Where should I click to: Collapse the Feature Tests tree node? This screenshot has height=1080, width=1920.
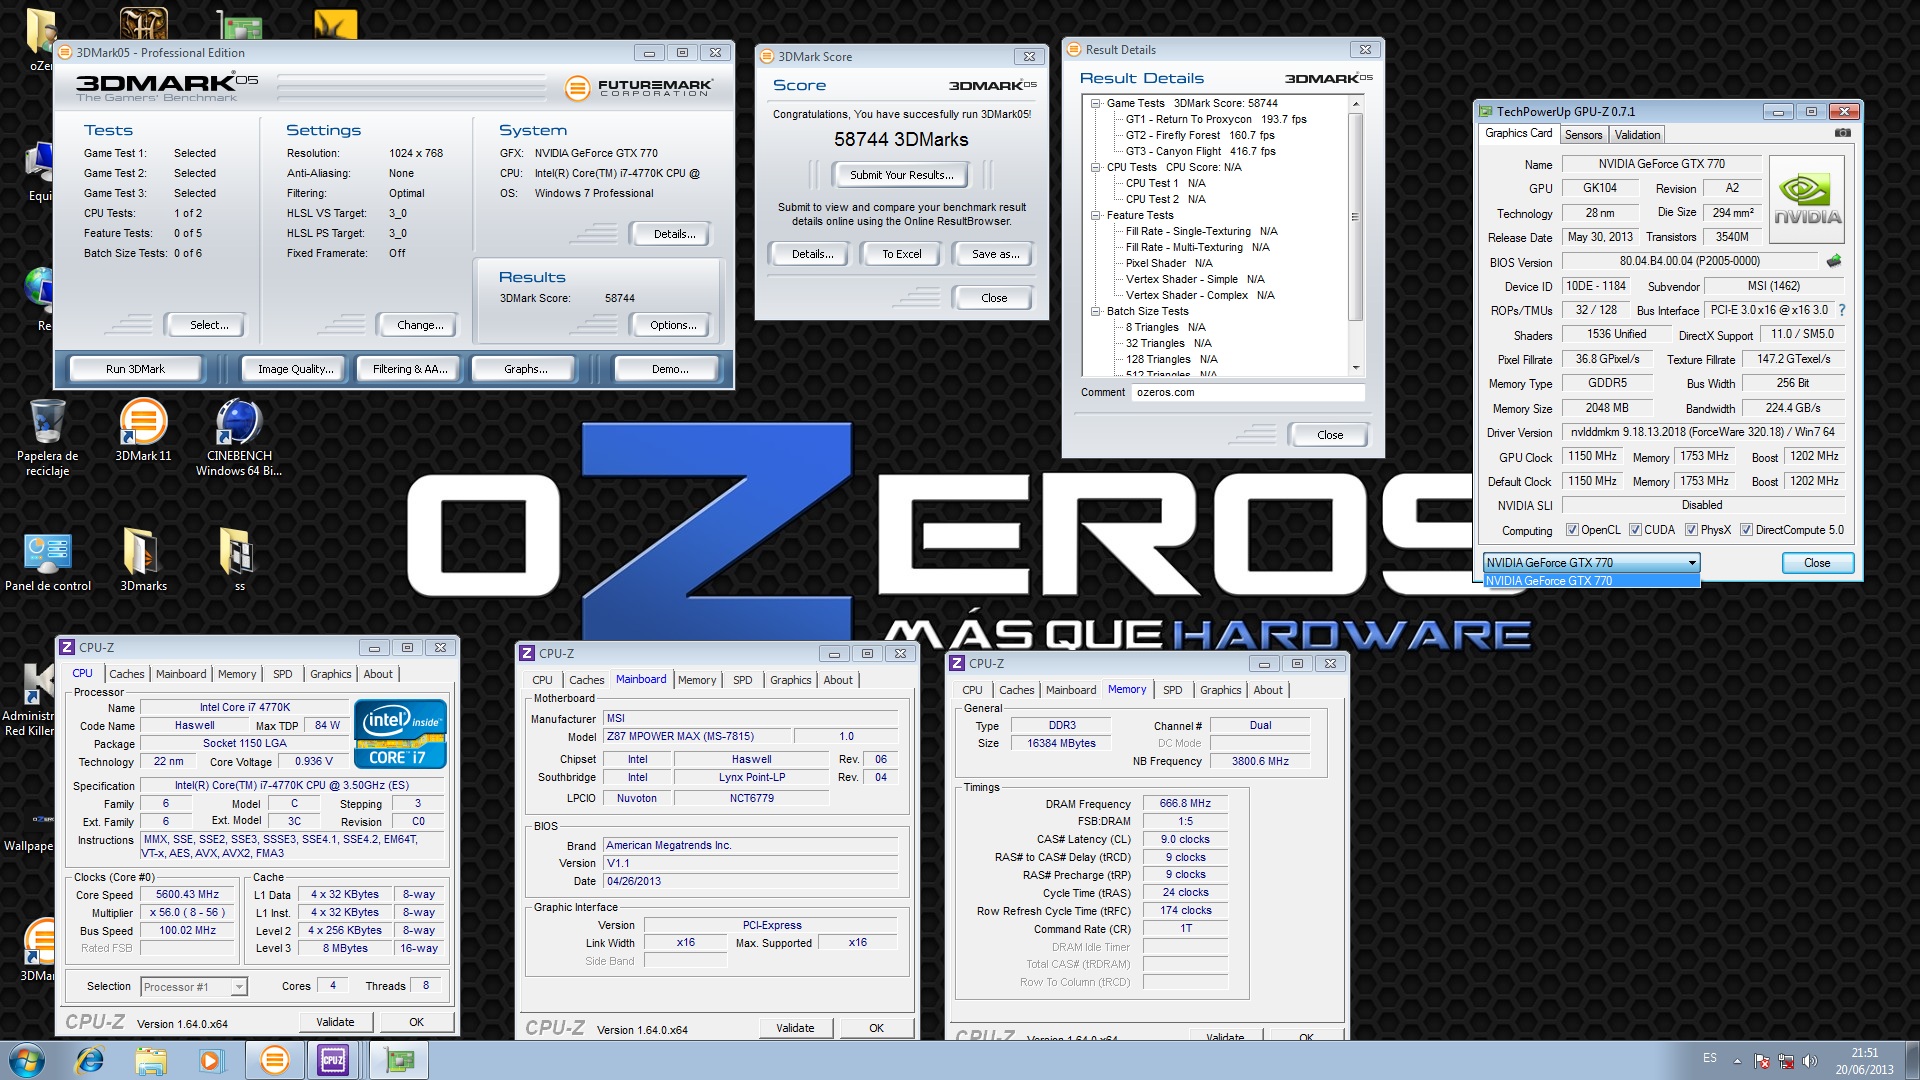[1096, 215]
